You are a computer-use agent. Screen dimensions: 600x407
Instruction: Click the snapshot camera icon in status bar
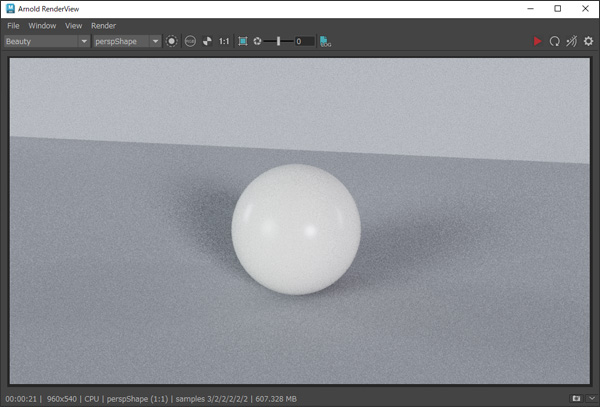click(x=577, y=399)
